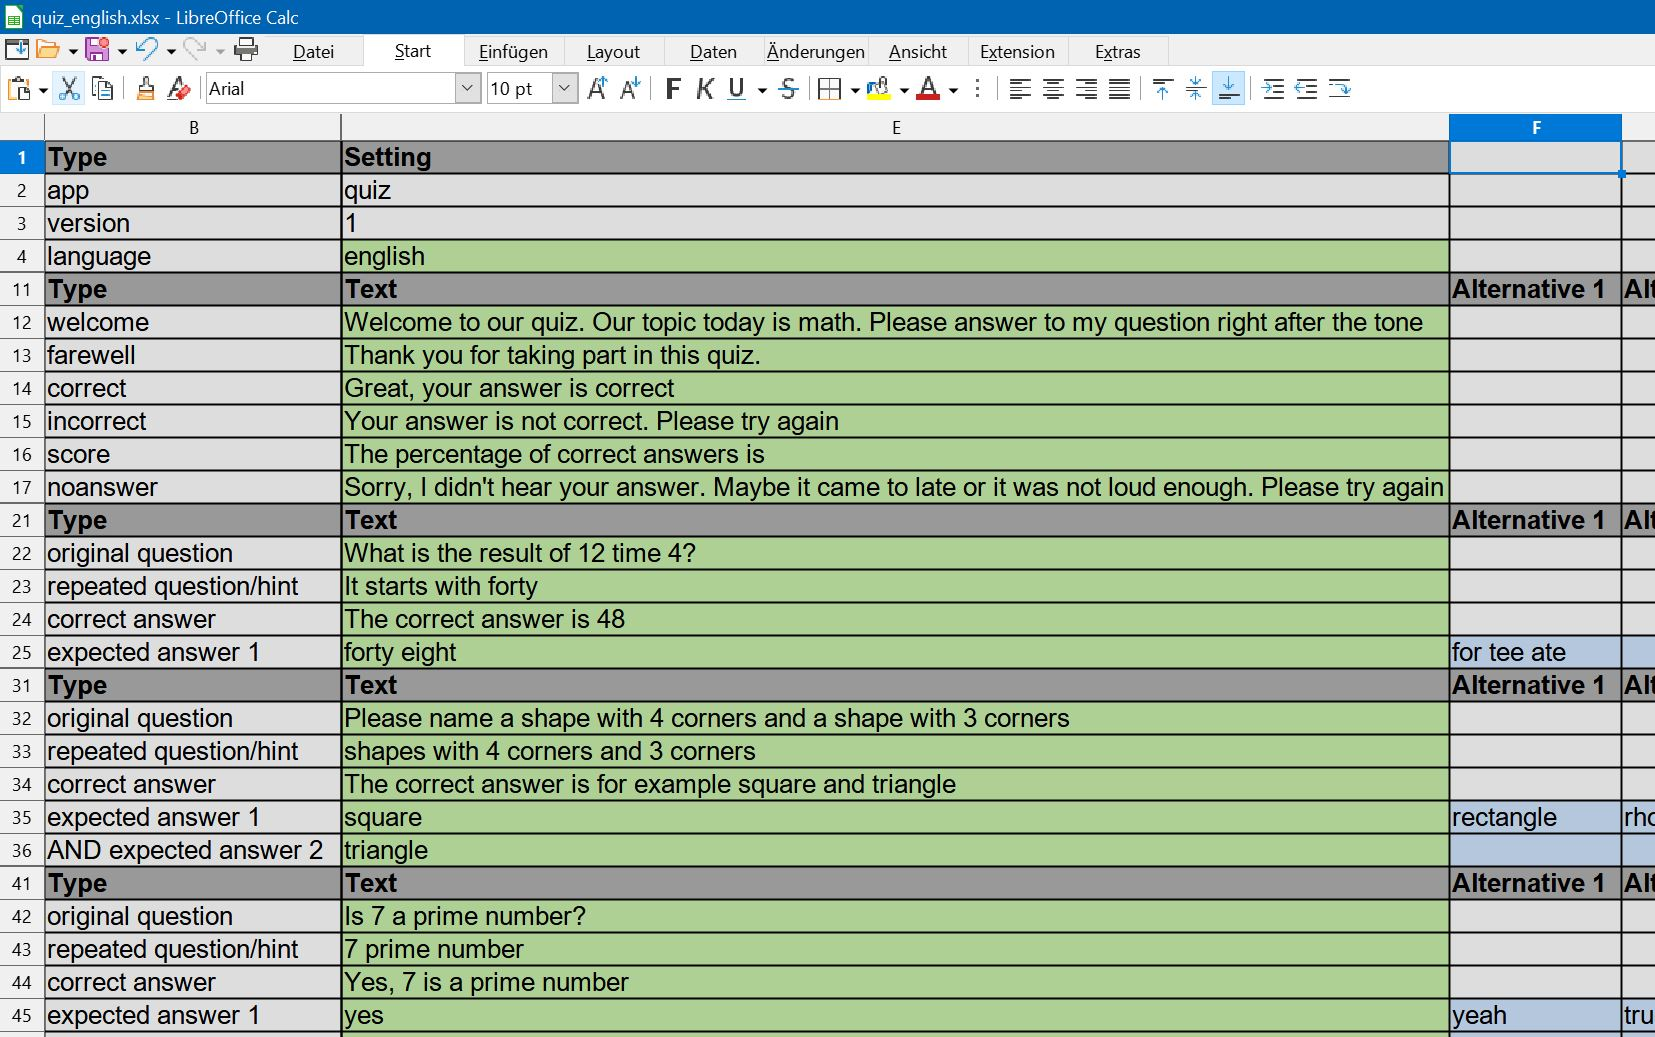This screenshot has width=1655, height=1037.
Task: Increase the cell indent
Action: pos(1273,89)
